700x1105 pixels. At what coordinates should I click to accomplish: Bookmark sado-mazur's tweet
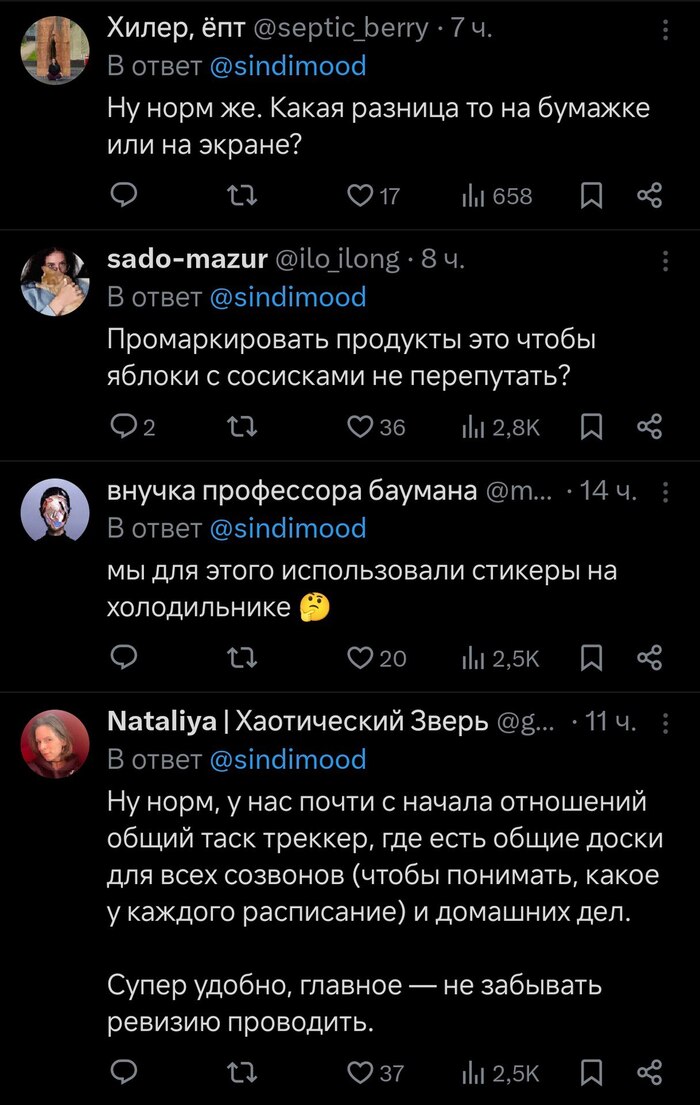(x=592, y=427)
